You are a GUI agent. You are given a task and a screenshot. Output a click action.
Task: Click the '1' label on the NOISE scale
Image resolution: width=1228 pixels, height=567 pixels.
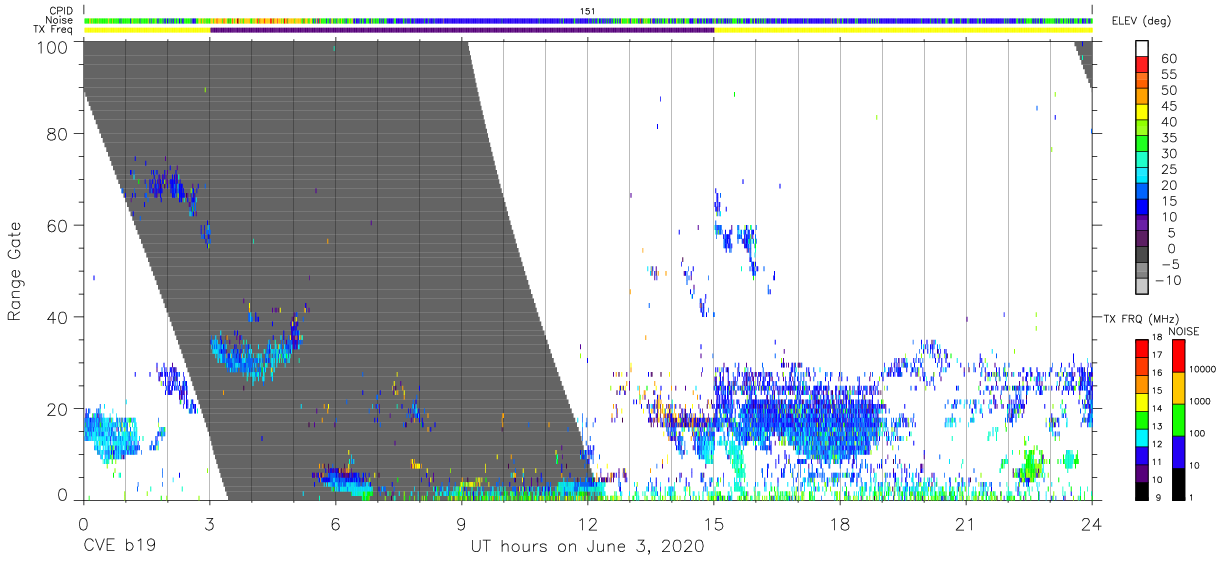coord(1193,497)
